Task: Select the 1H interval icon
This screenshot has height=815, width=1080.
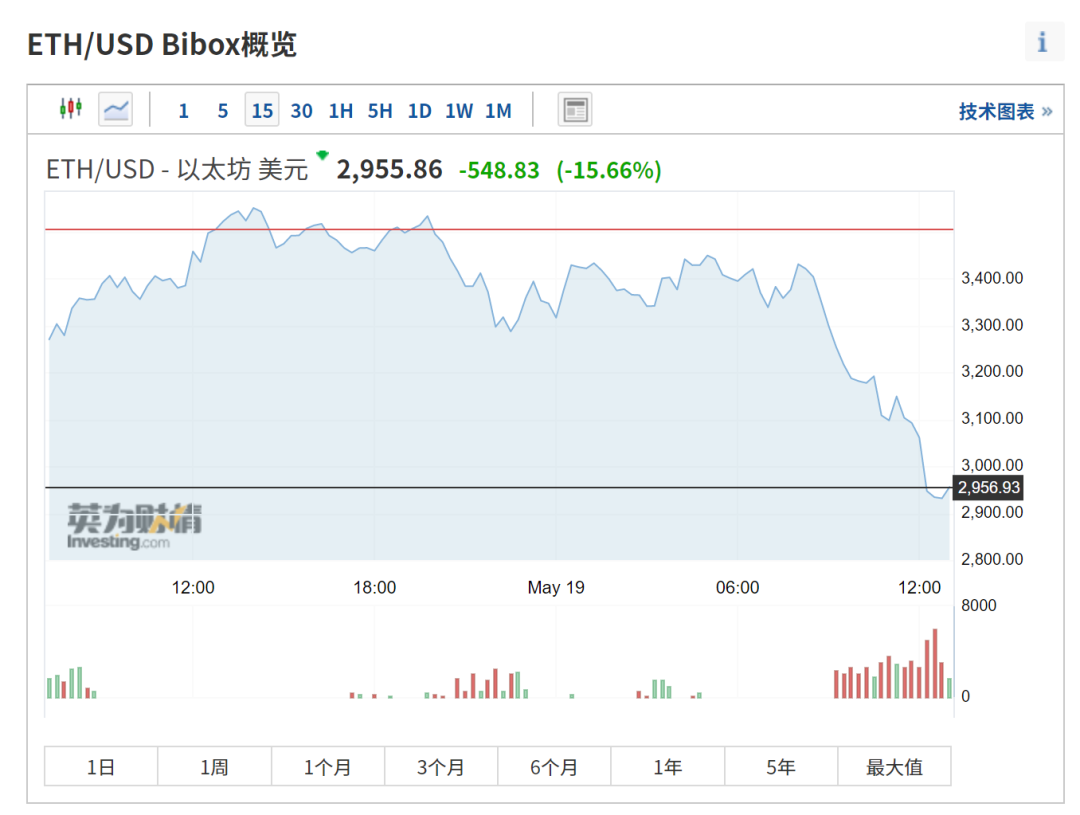Action: pyautogui.click(x=340, y=111)
